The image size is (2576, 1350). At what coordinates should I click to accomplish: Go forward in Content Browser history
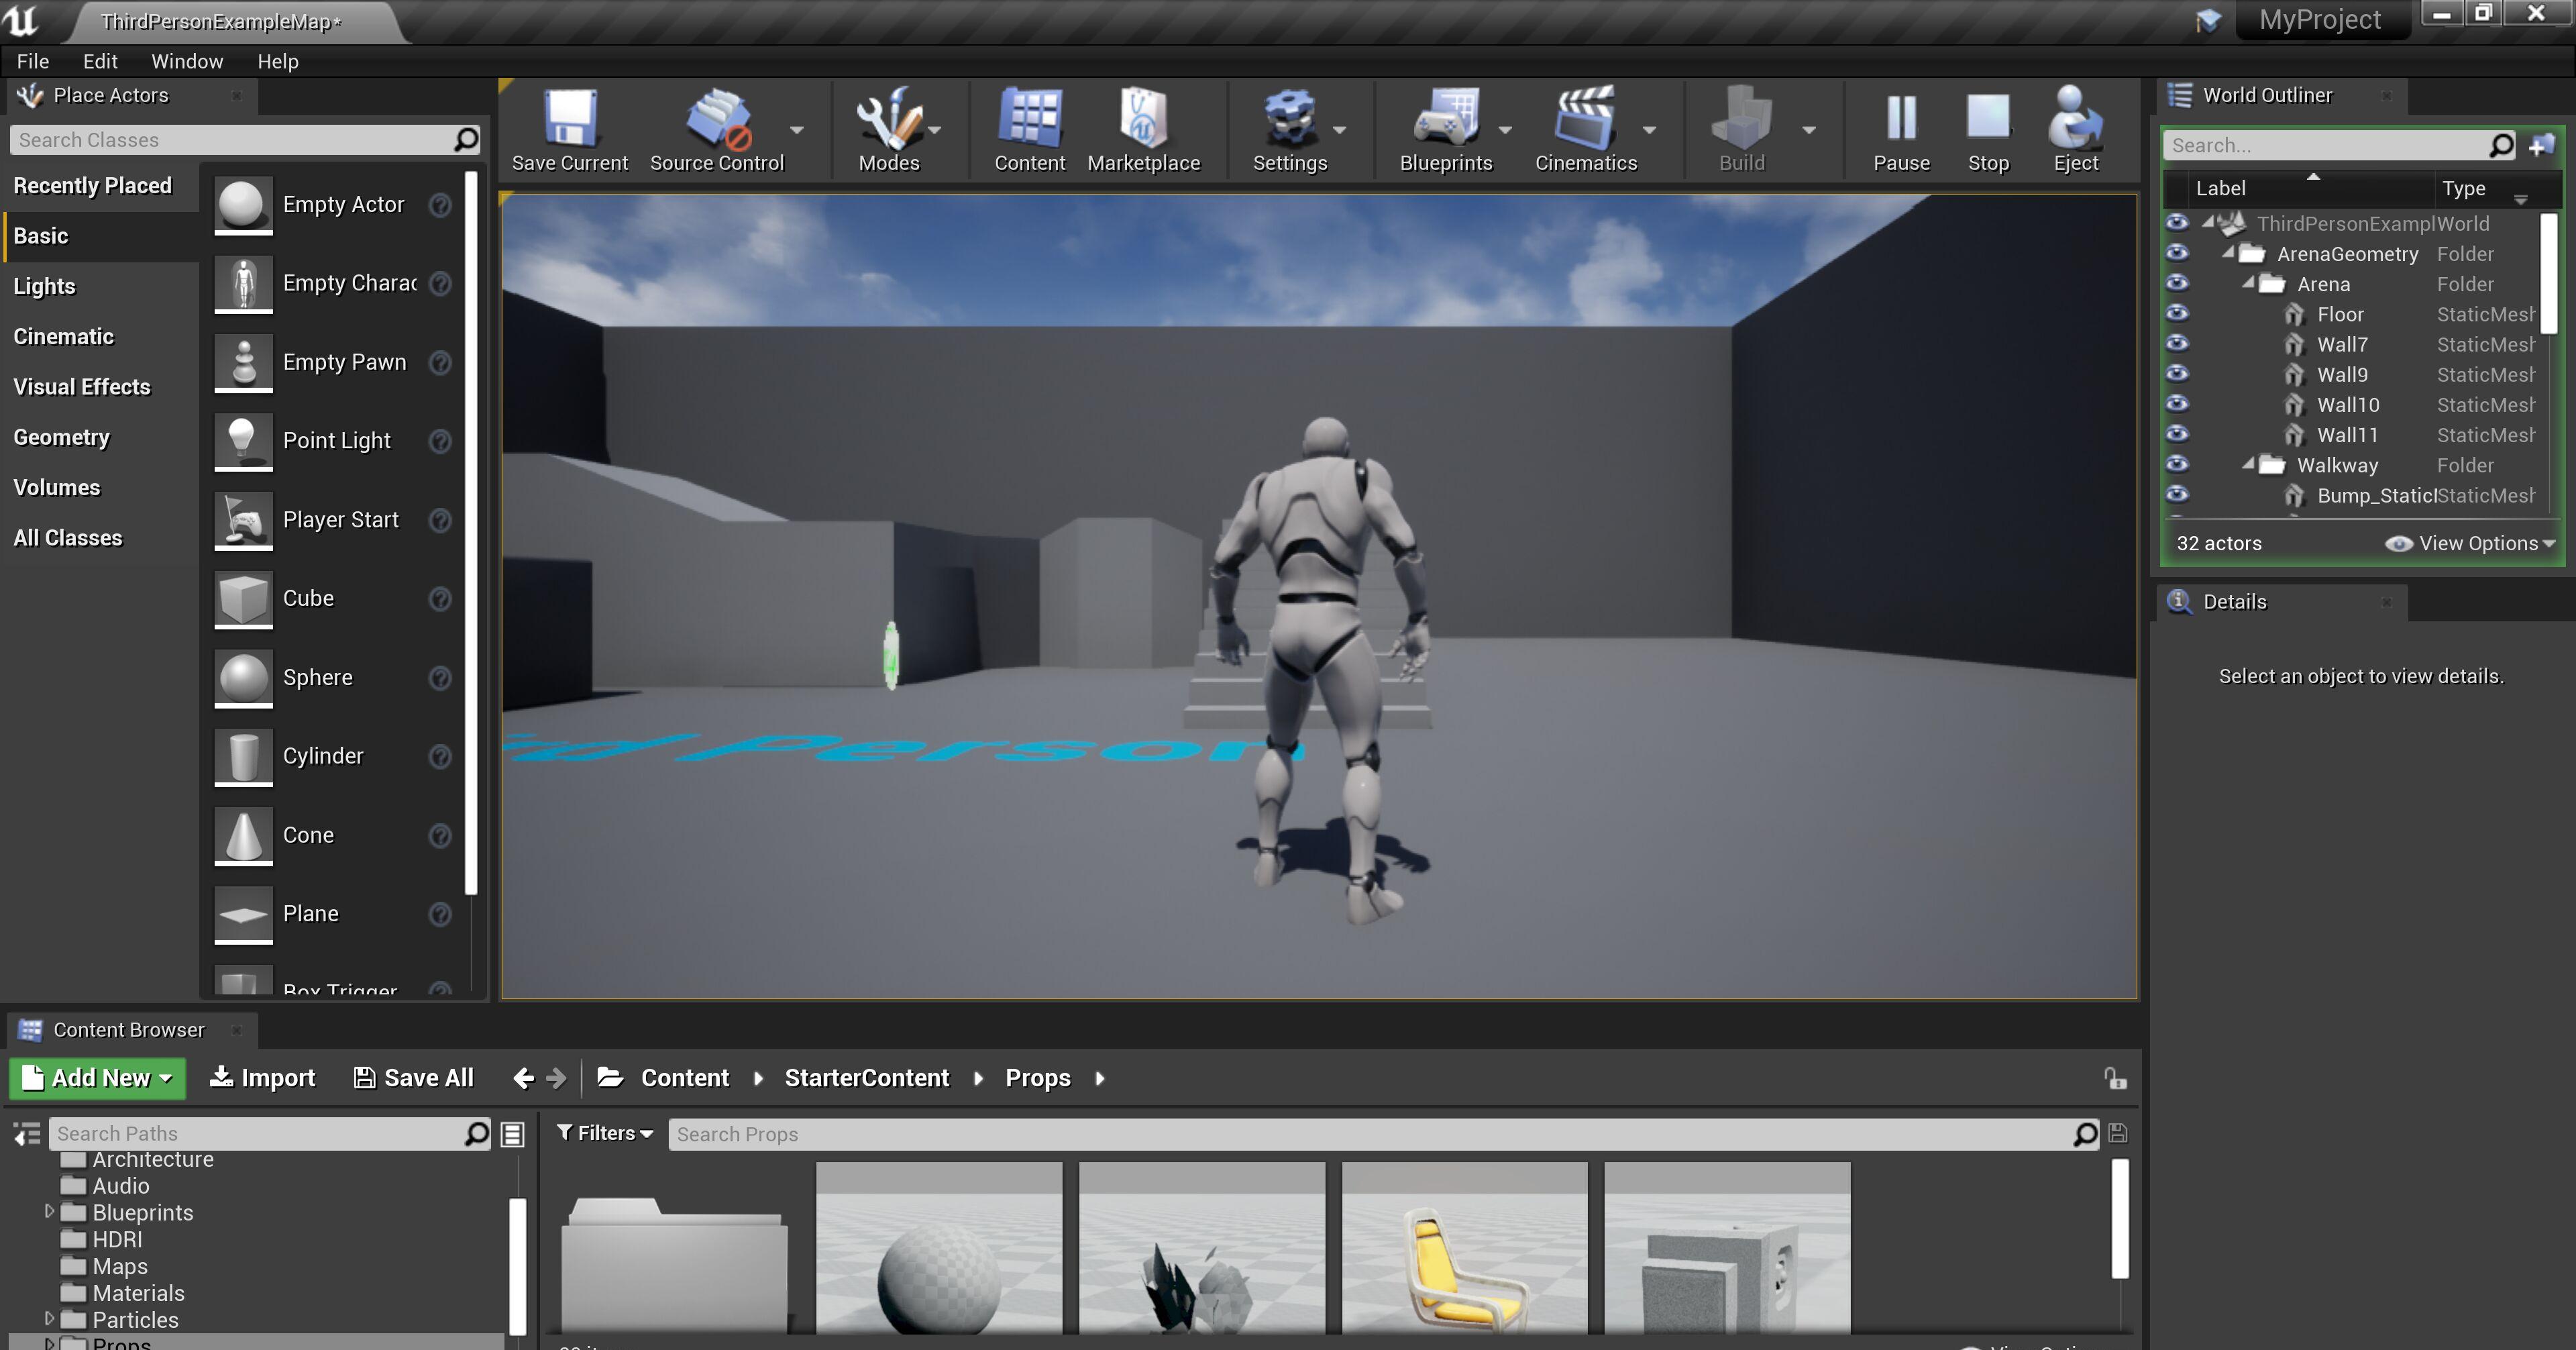coord(557,1078)
